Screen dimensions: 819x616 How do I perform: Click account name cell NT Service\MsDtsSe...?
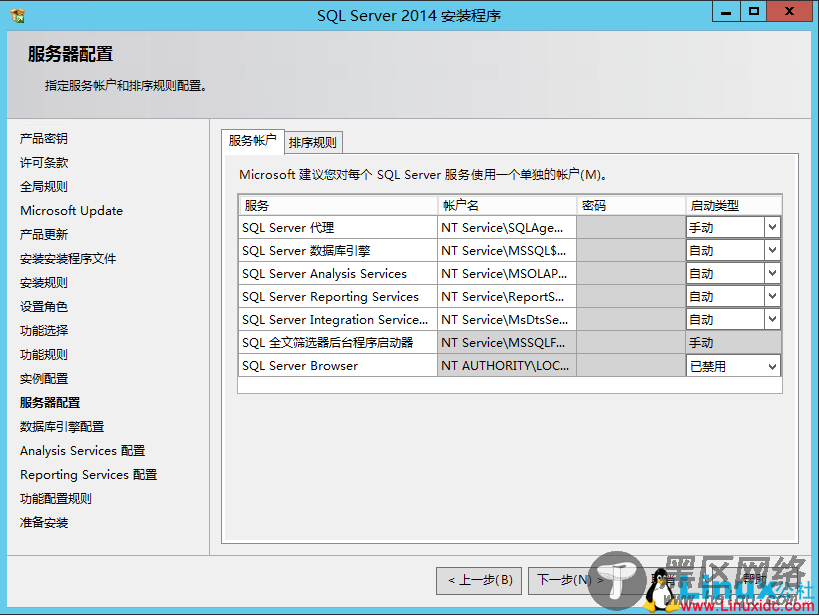click(507, 319)
